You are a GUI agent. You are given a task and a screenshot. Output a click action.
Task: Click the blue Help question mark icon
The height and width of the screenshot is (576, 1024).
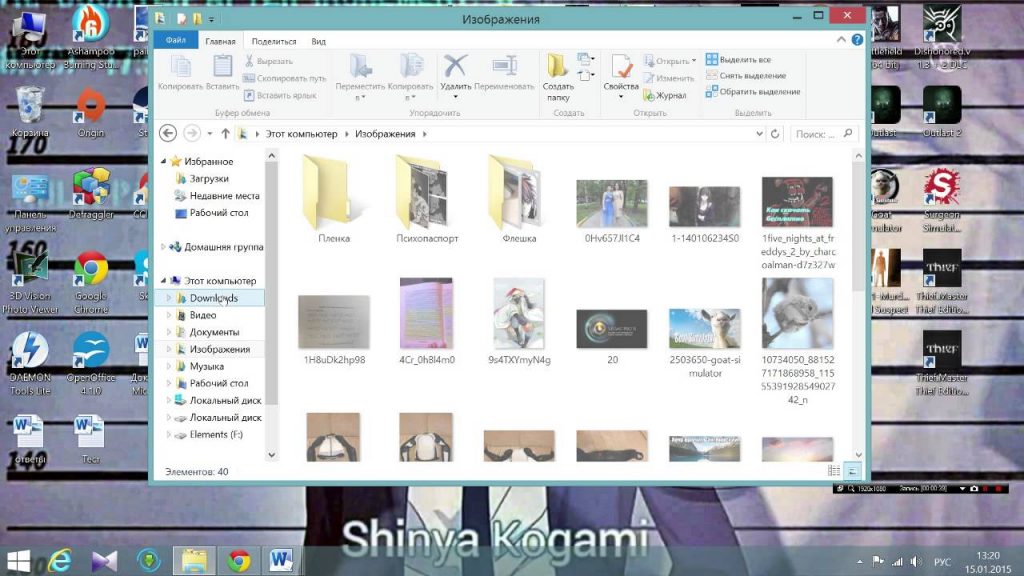point(857,40)
